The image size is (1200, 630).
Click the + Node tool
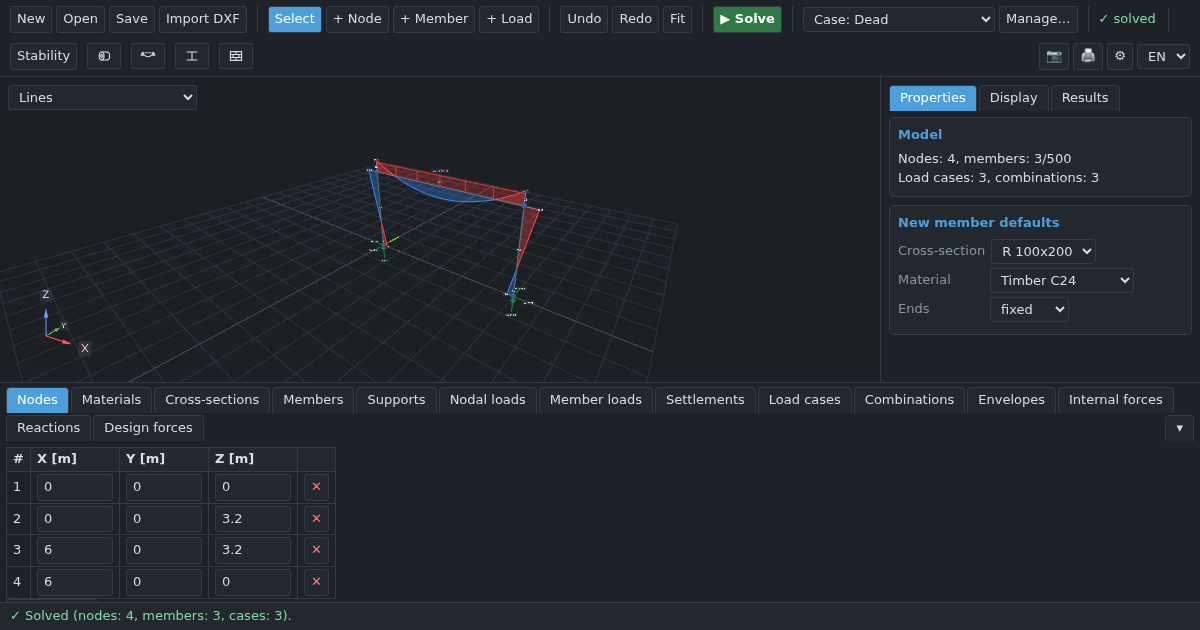(357, 19)
